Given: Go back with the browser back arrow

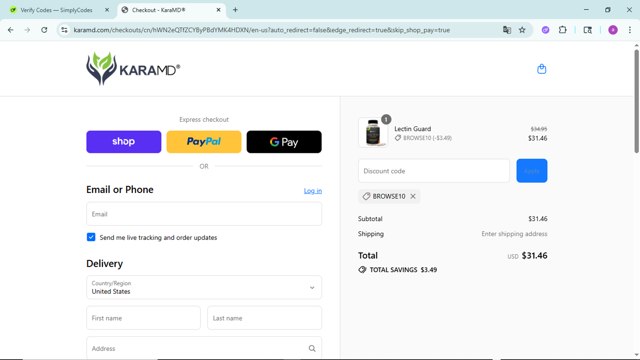Looking at the screenshot, I should (11, 30).
